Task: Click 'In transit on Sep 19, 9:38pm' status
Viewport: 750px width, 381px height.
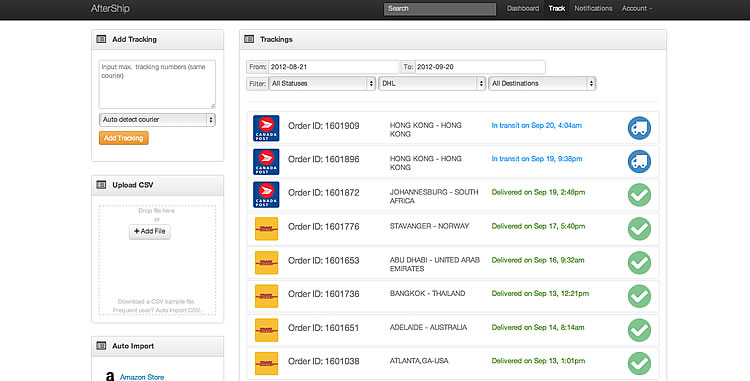Action: 537,159
